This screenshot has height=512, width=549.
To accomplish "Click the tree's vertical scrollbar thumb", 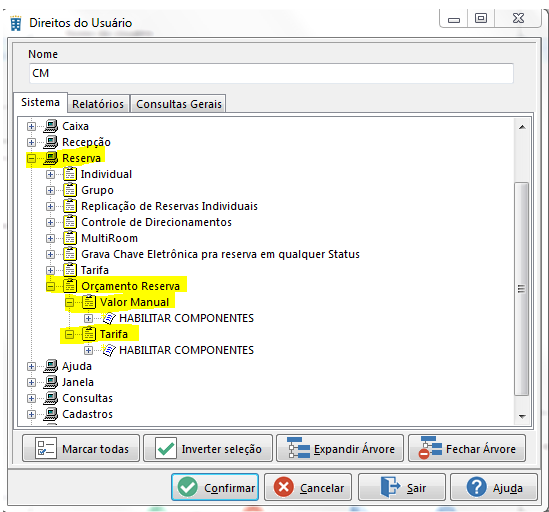I will pos(521,289).
